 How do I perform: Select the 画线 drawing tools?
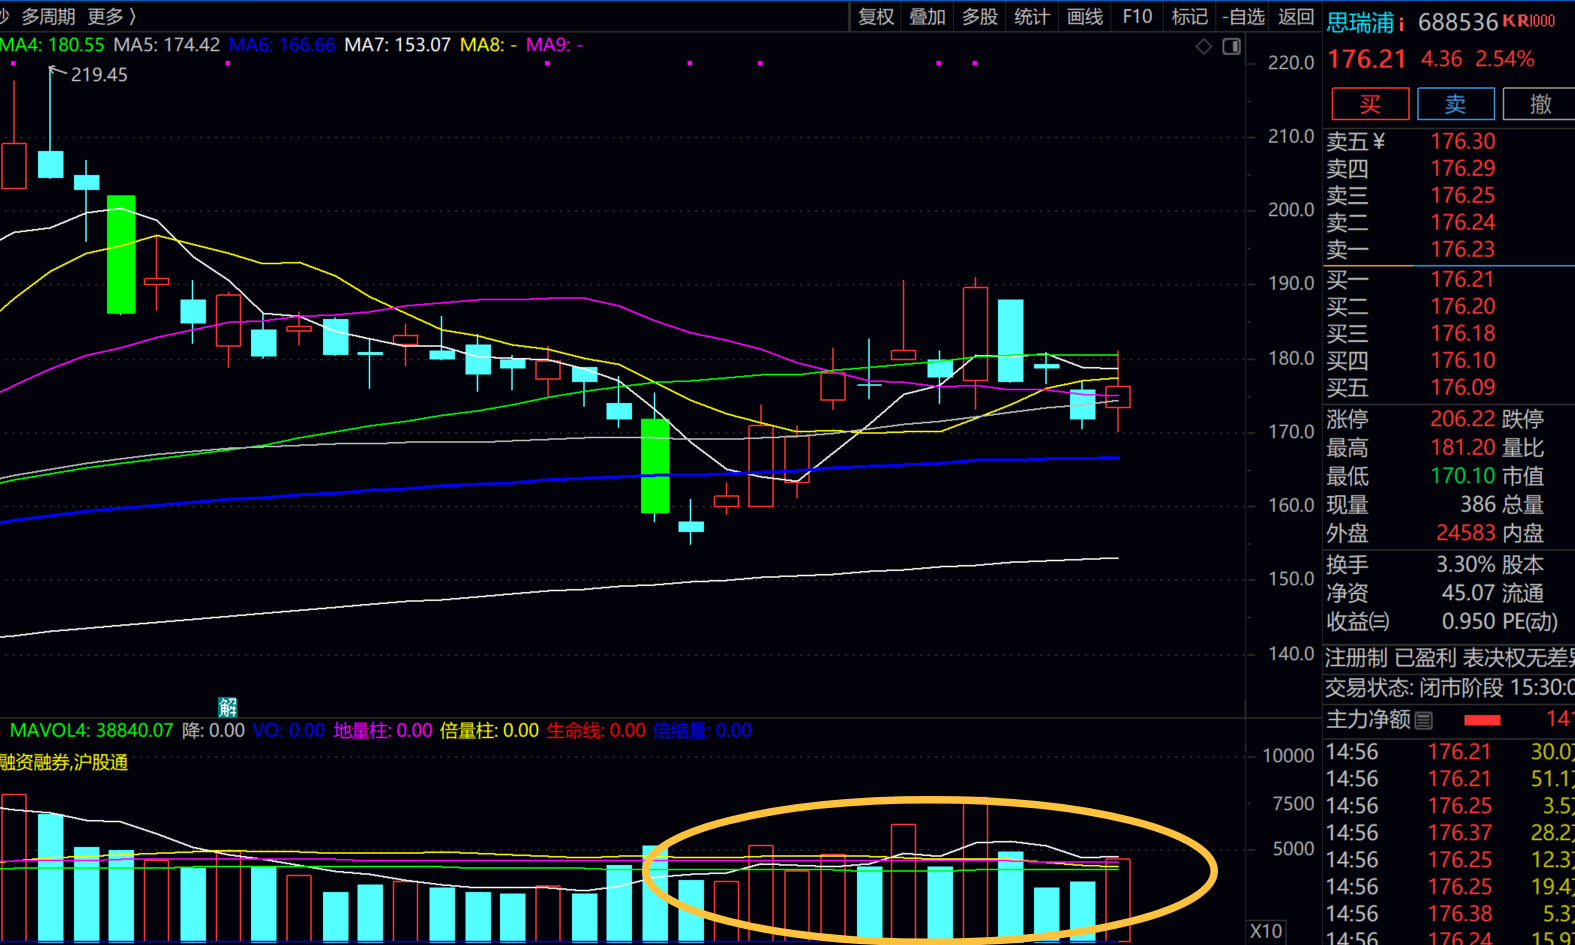(1084, 17)
